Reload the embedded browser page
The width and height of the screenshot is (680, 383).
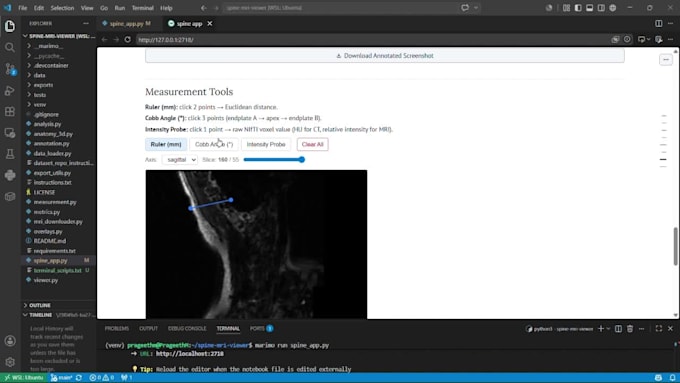[x=128, y=39]
